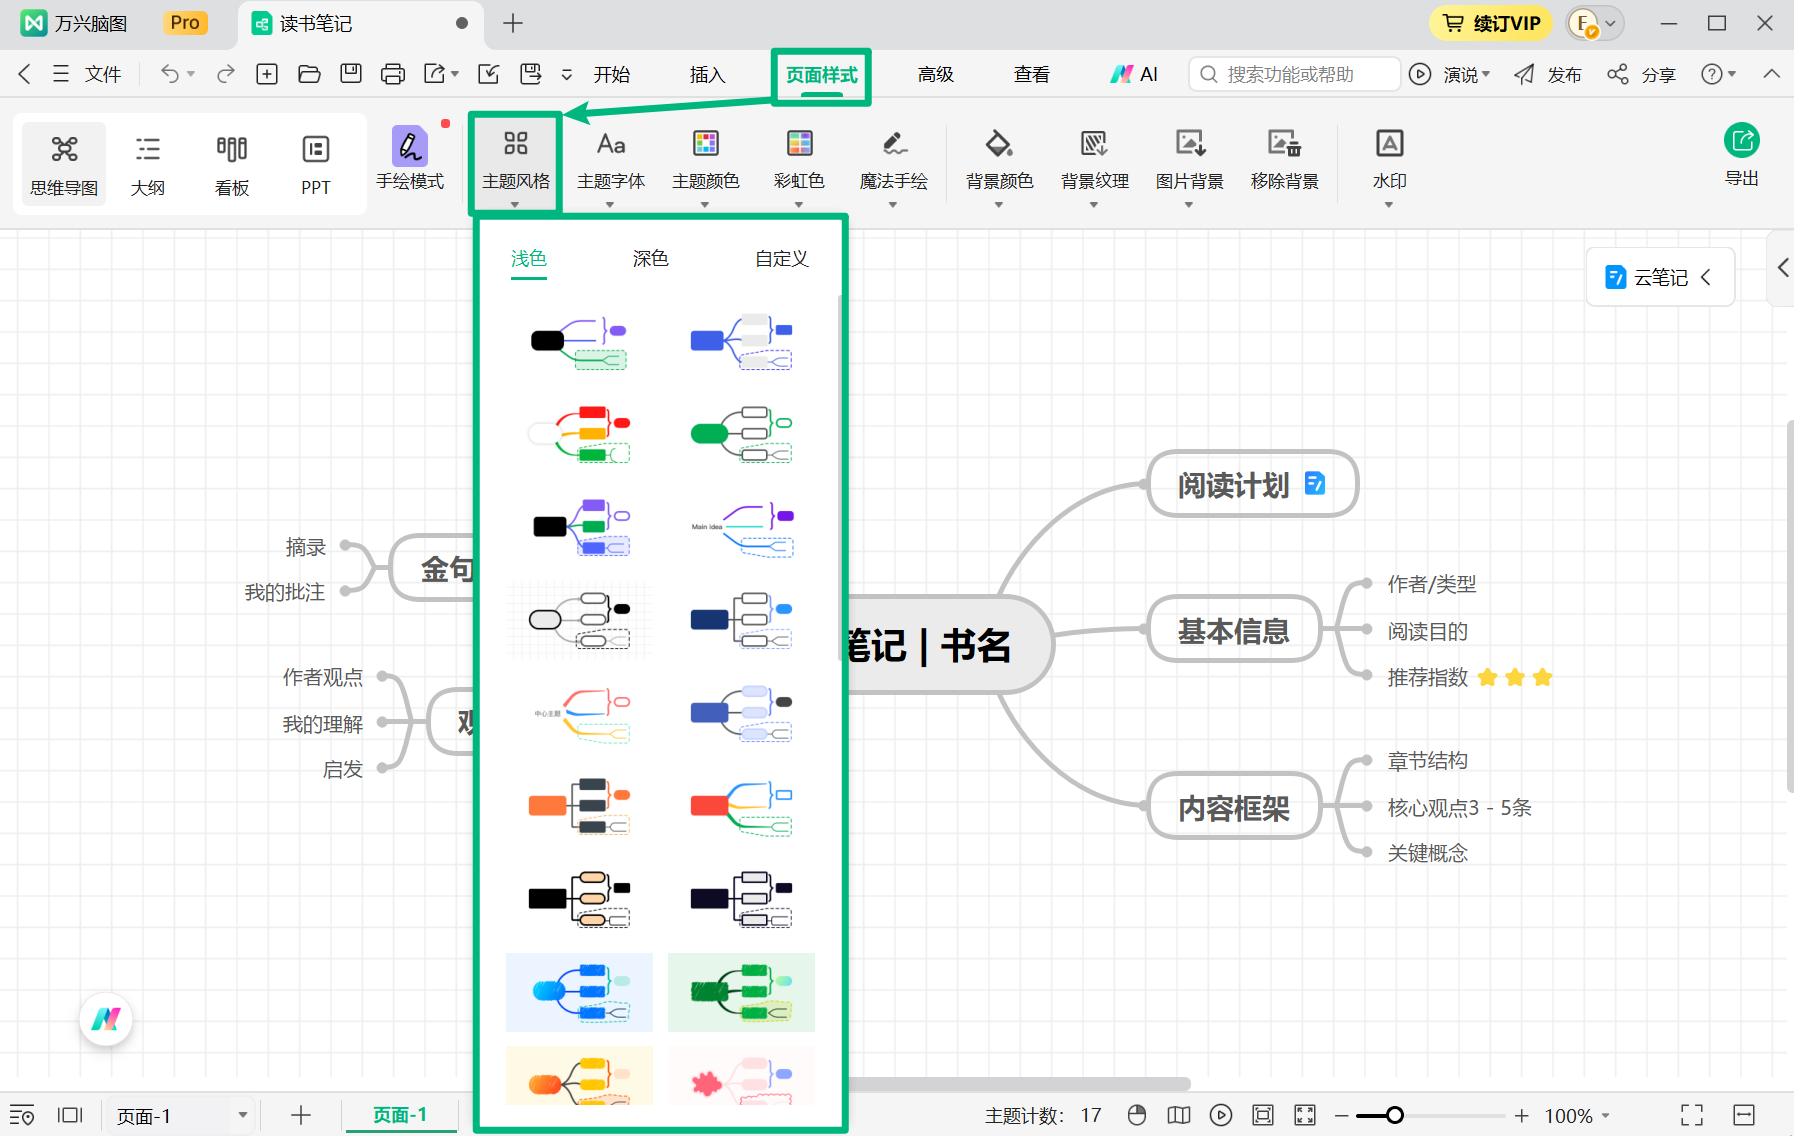Image resolution: width=1794 pixels, height=1136 pixels.
Task: Click the 续订VIP renew button
Action: (x=1490, y=23)
